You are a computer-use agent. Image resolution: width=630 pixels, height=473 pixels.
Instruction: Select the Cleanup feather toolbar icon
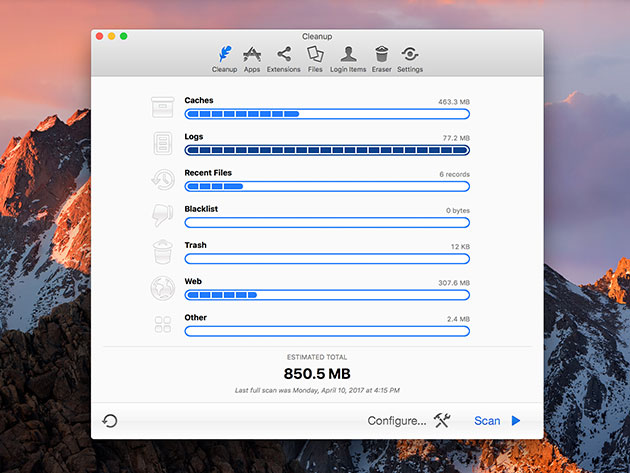coord(225,54)
